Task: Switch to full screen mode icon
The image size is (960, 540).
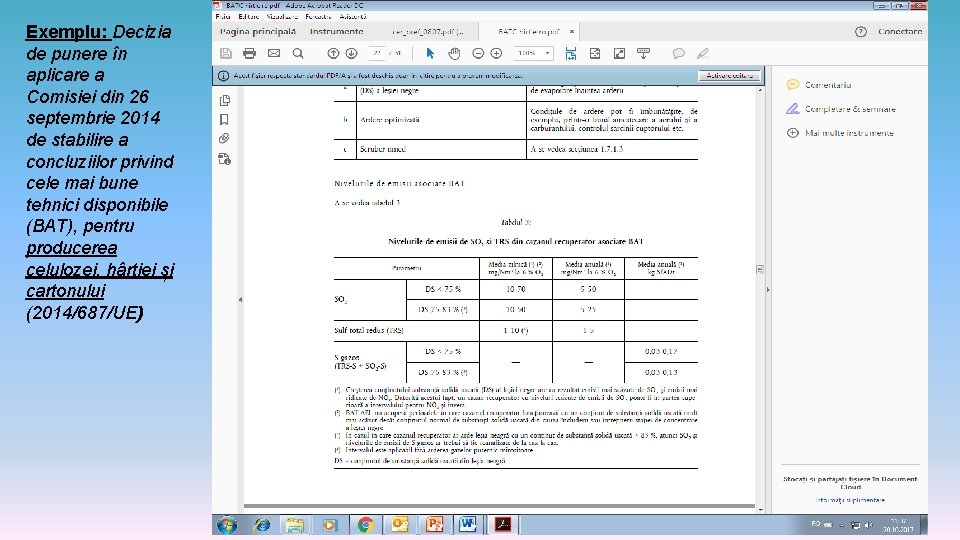Action: coord(620,53)
